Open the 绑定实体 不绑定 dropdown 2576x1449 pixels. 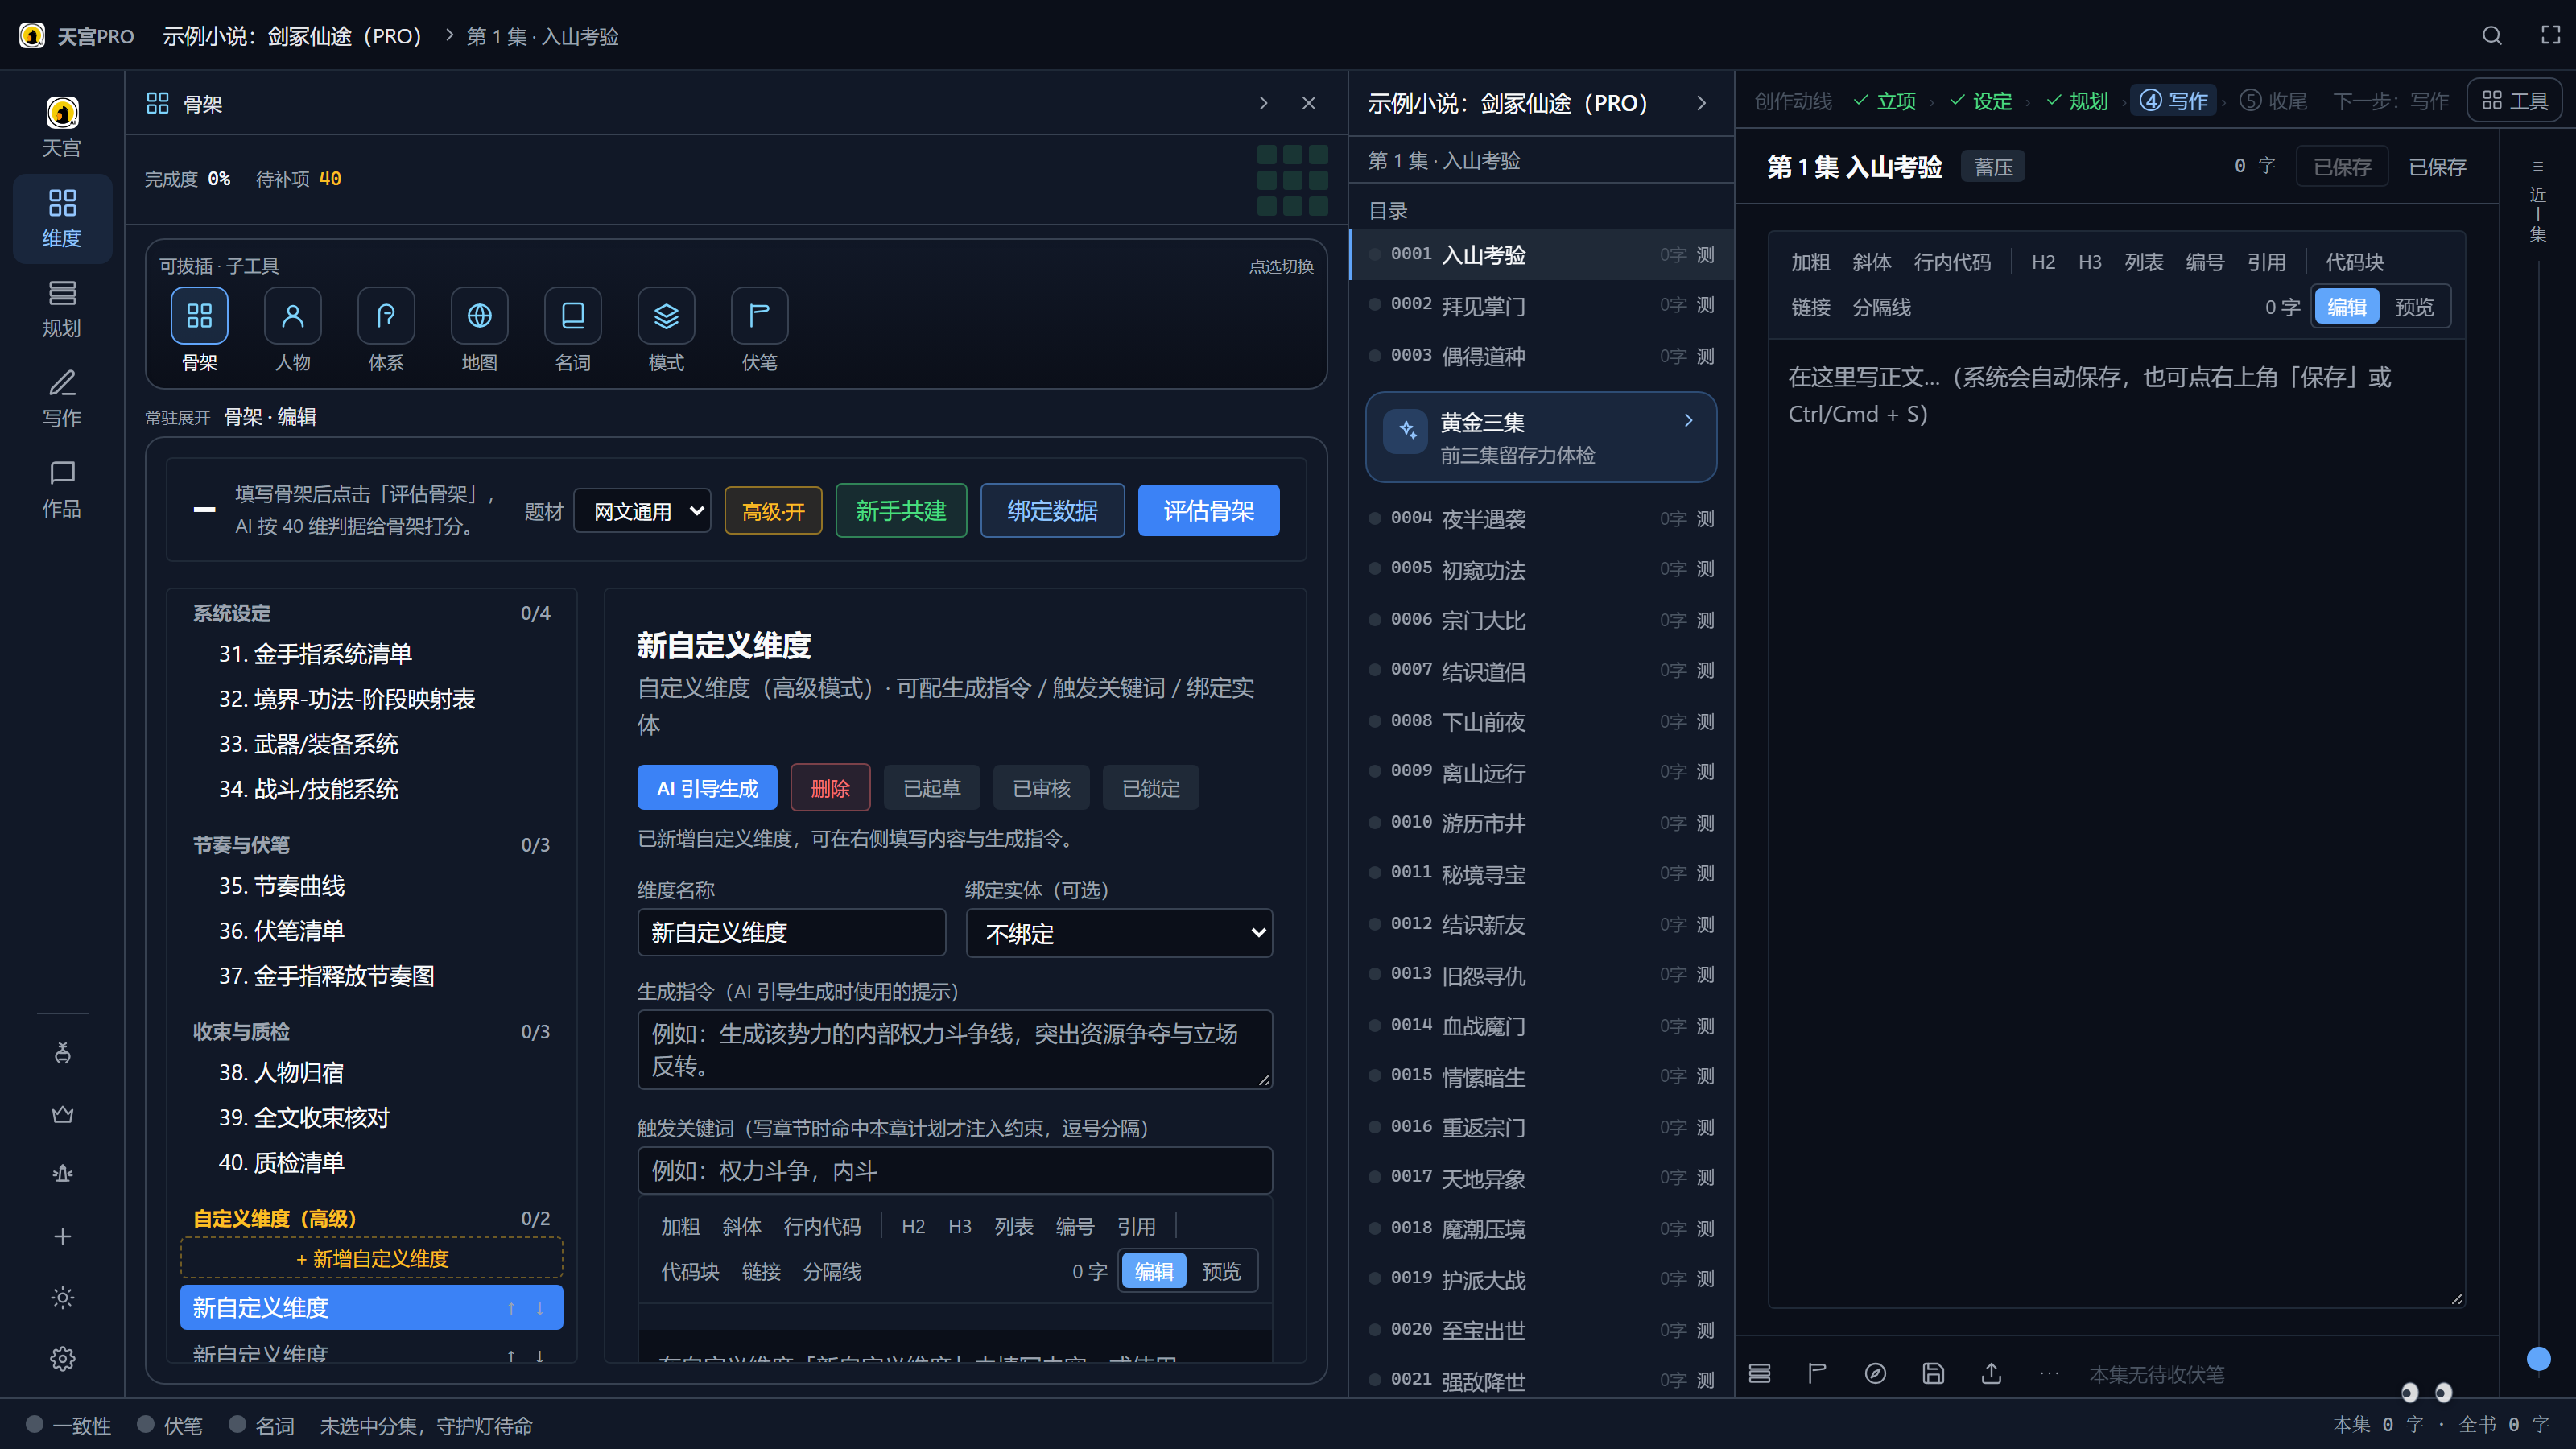click(x=1119, y=933)
